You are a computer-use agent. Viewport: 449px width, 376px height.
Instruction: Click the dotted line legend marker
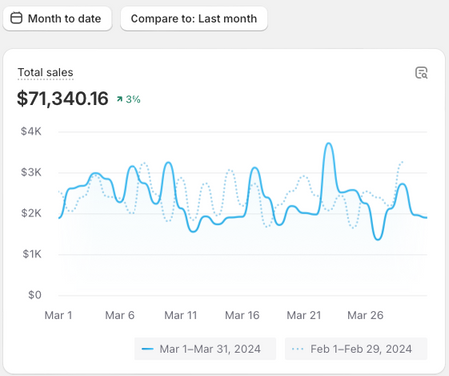point(298,349)
